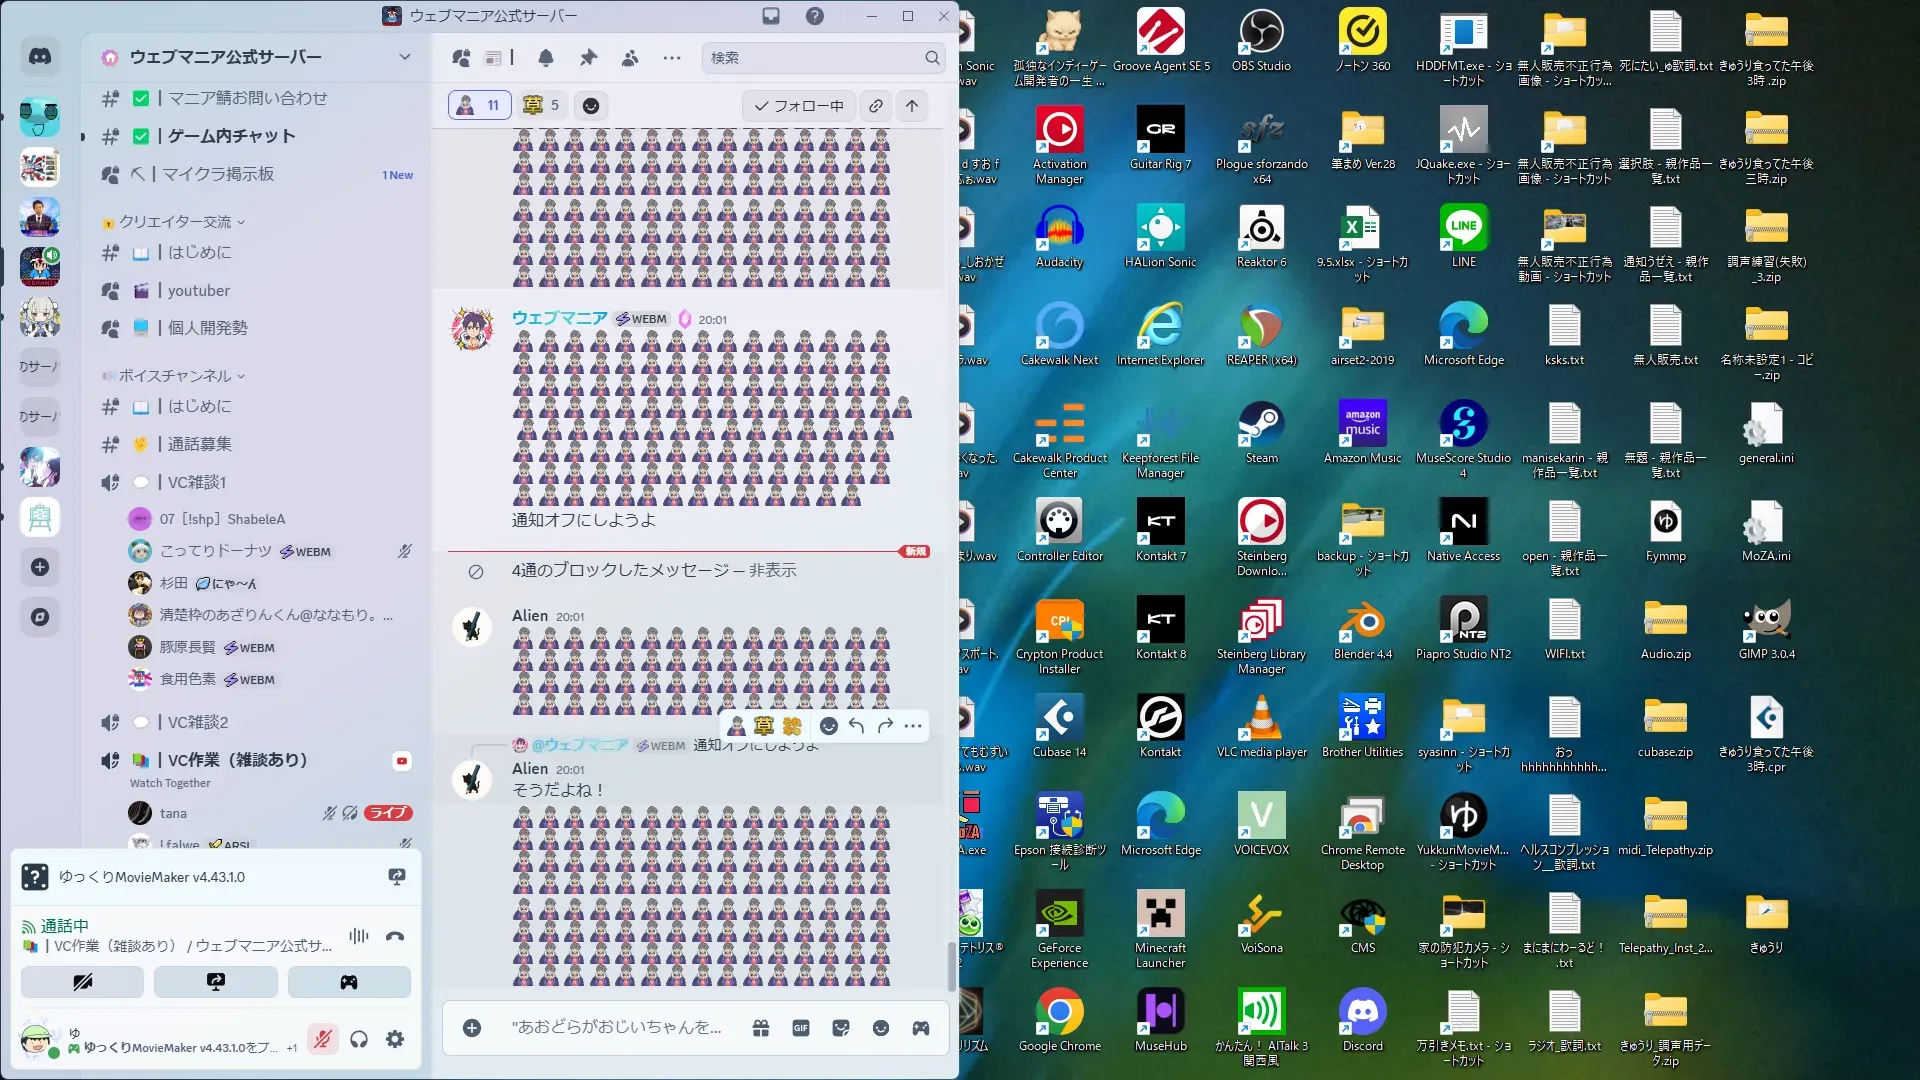The image size is (1920, 1080).
Task: Open notification settings bell icon
Action: (x=546, y=58)
